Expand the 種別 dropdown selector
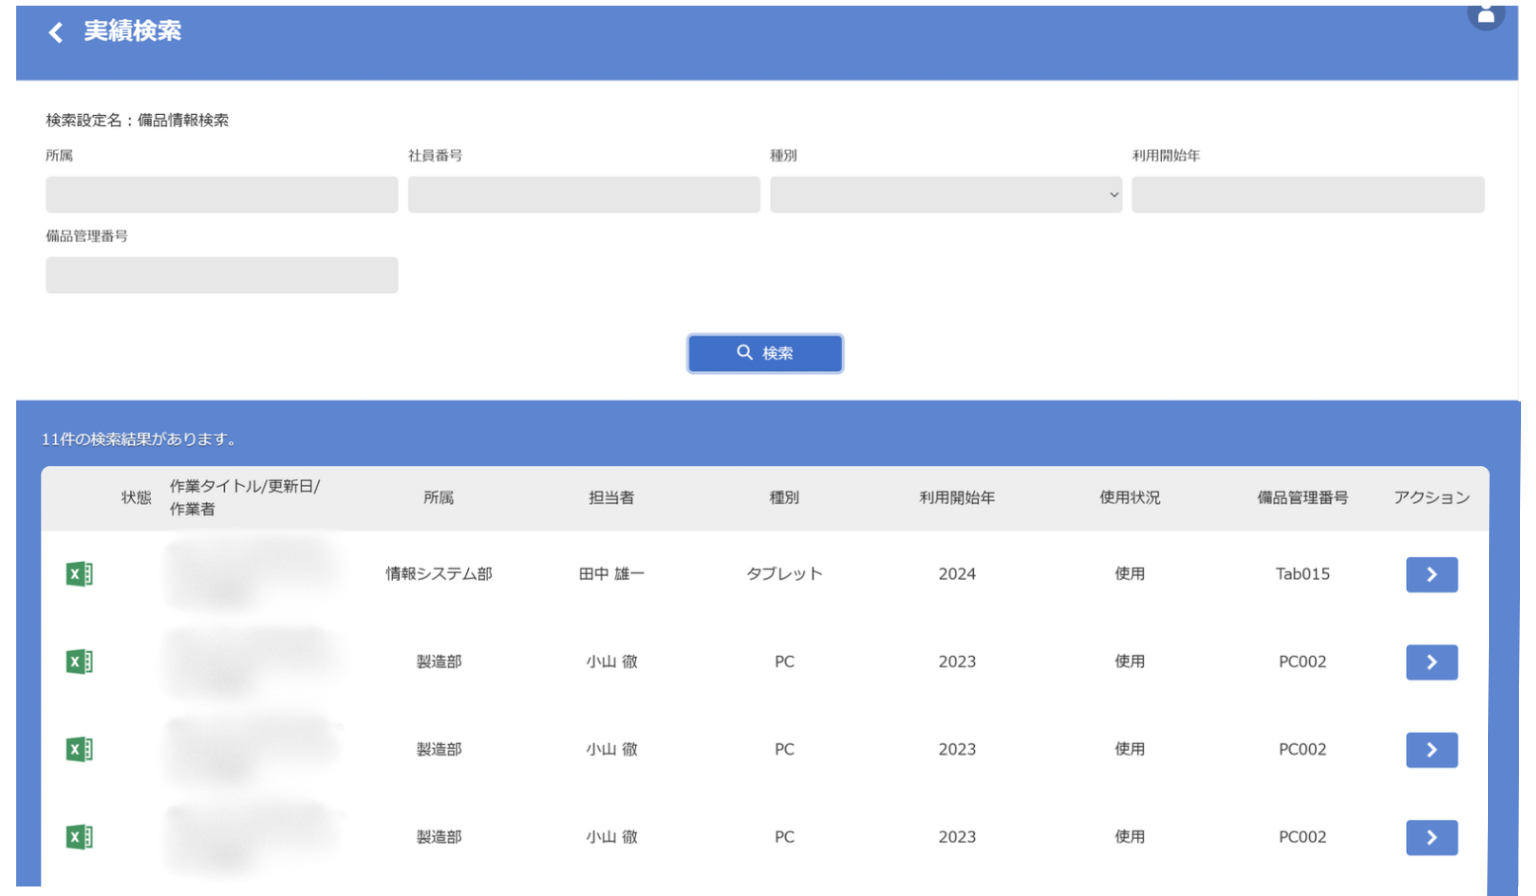Viewport: 1536px width, 896px height. tap(945, 194)
